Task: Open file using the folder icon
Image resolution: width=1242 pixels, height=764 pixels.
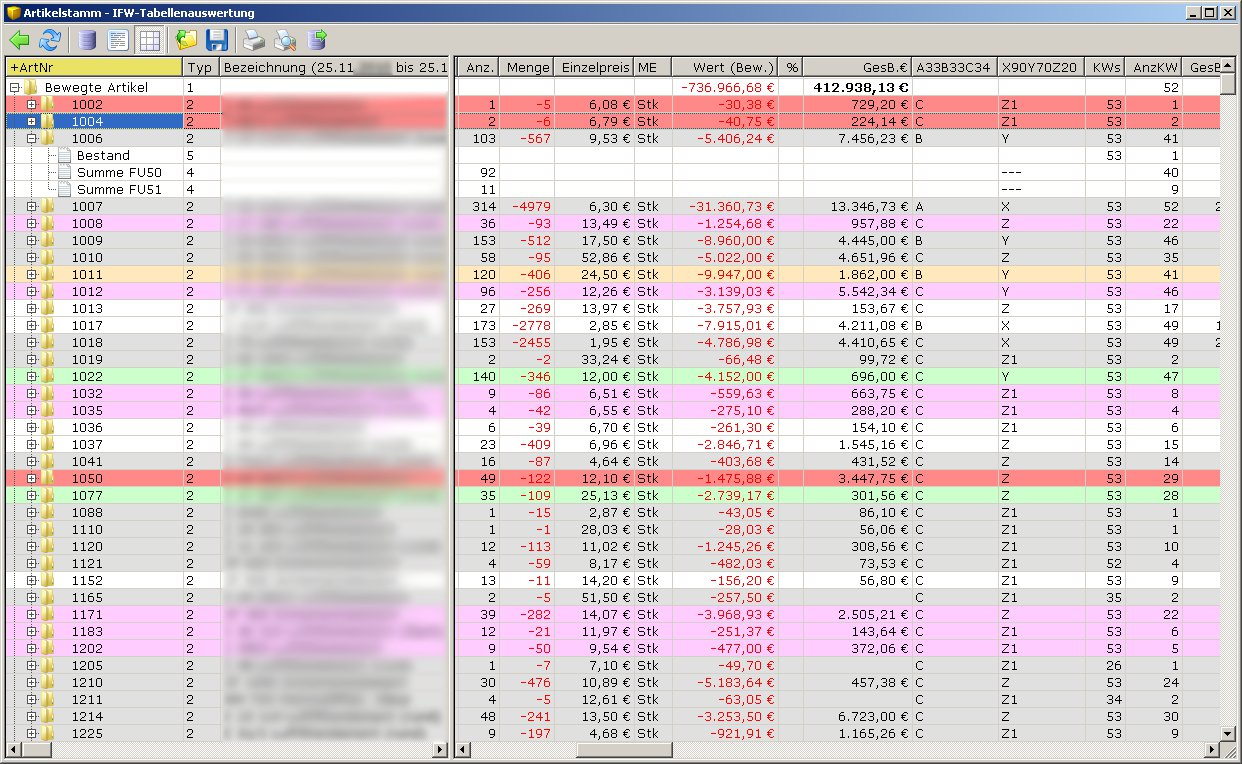Action: click(x=186, y=40)
